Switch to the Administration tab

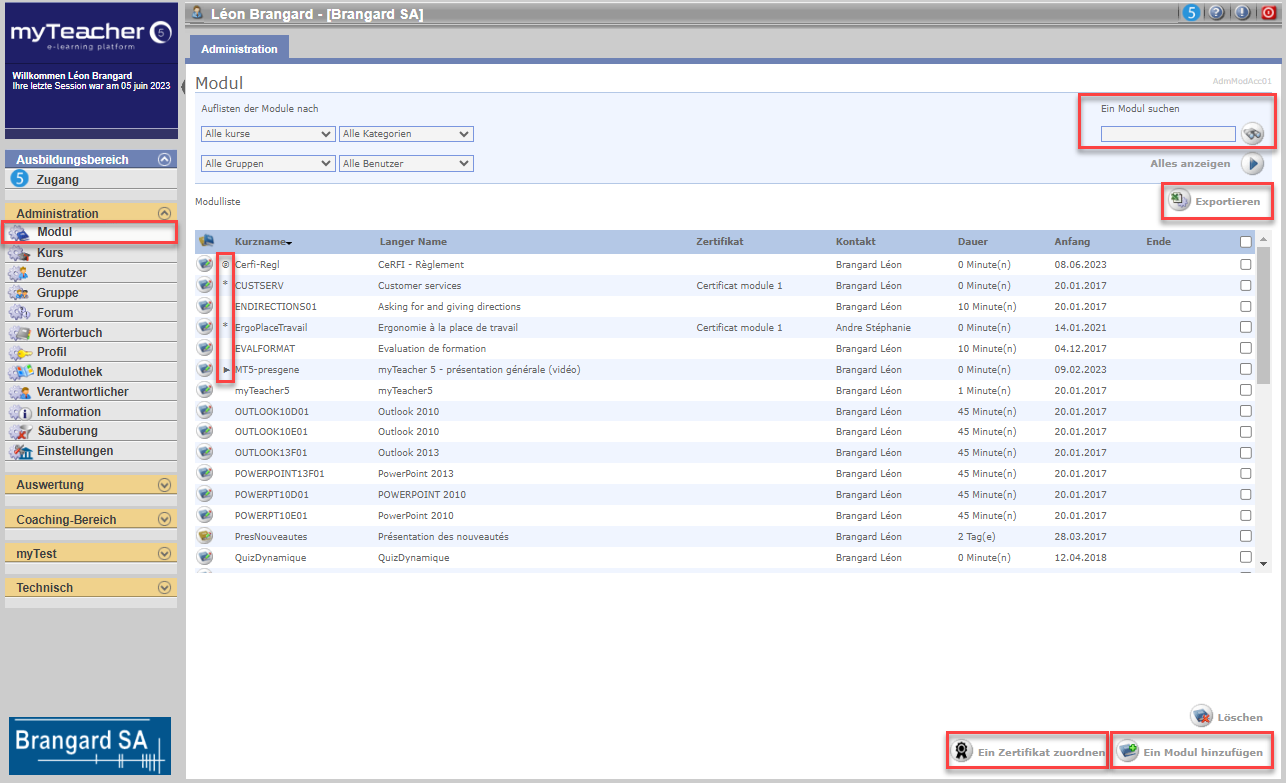click(239, 49)
